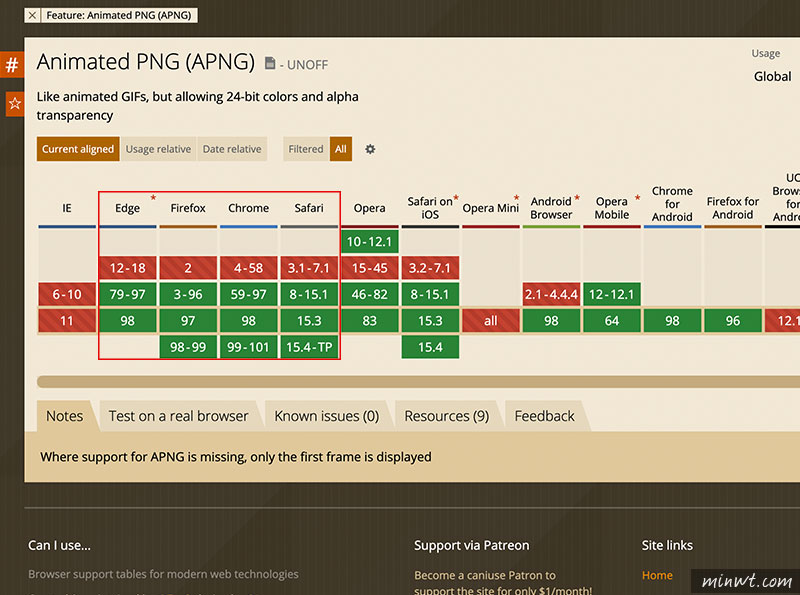Click the horizontal table scrollbar
Screen dimensions: 800x595
coord(418,382)
